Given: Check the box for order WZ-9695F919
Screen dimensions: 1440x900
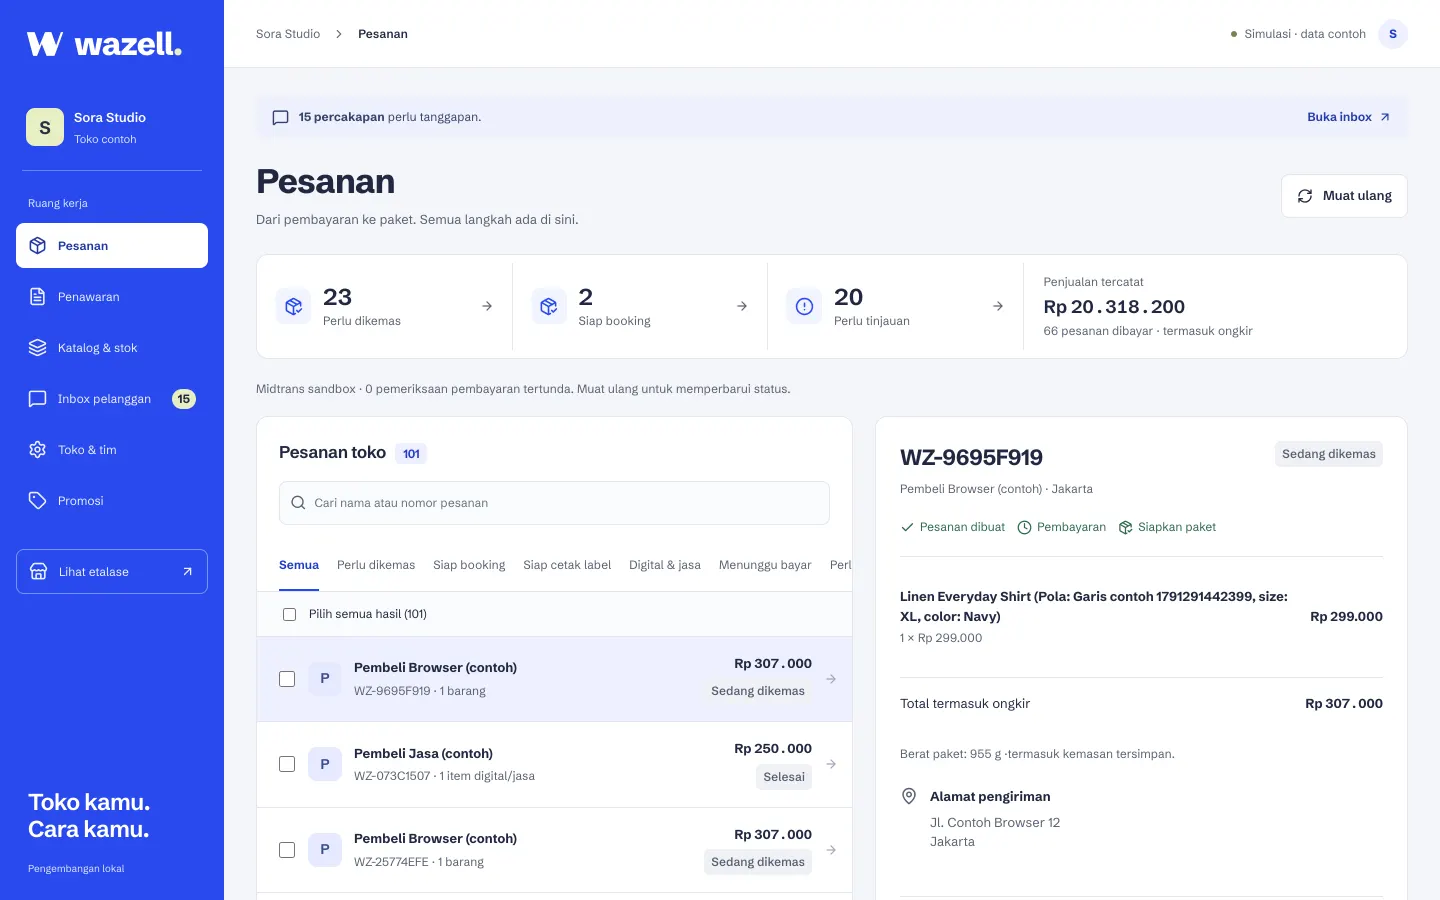Looking at the screenshot, I should 287,679.
